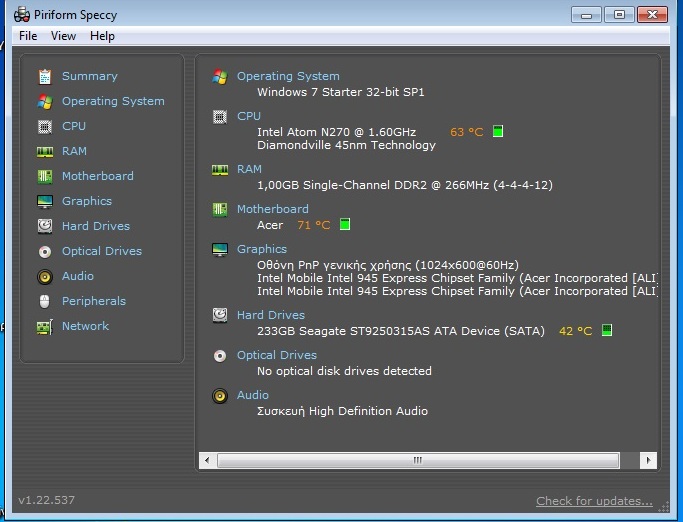
Task: Open the File menu
Action: click(x=28, y=36)
